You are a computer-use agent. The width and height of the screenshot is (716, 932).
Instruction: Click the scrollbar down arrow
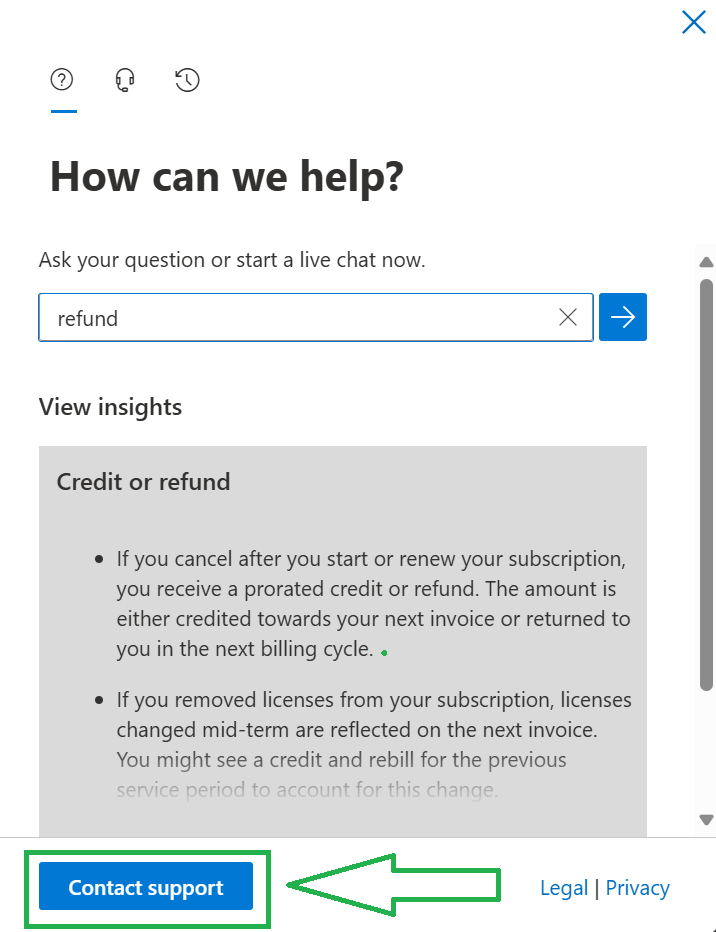coord(706,820)
